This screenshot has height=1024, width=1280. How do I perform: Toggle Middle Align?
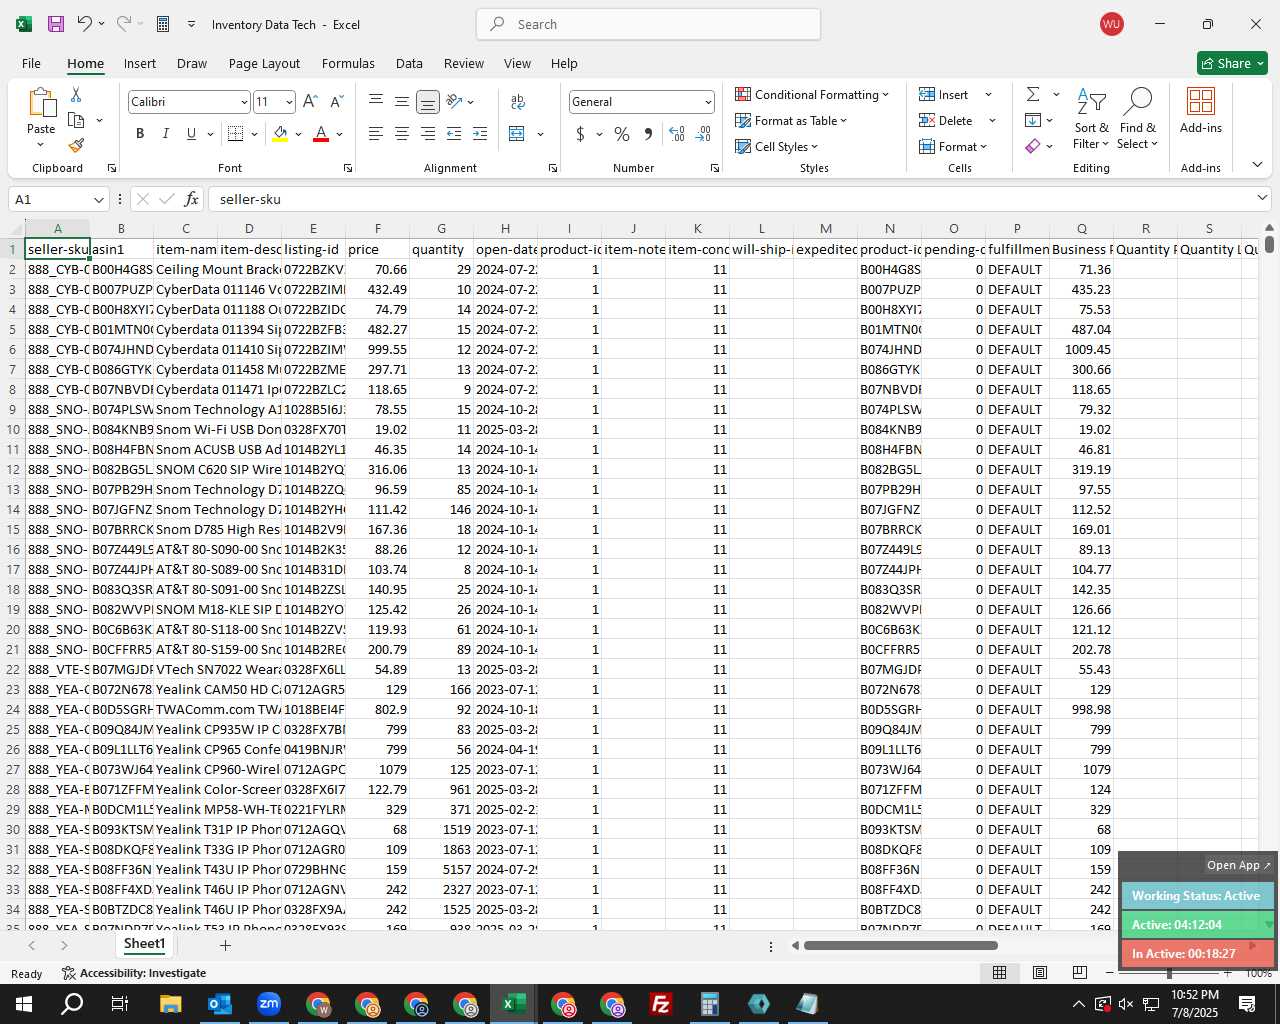tap(402, 101)
